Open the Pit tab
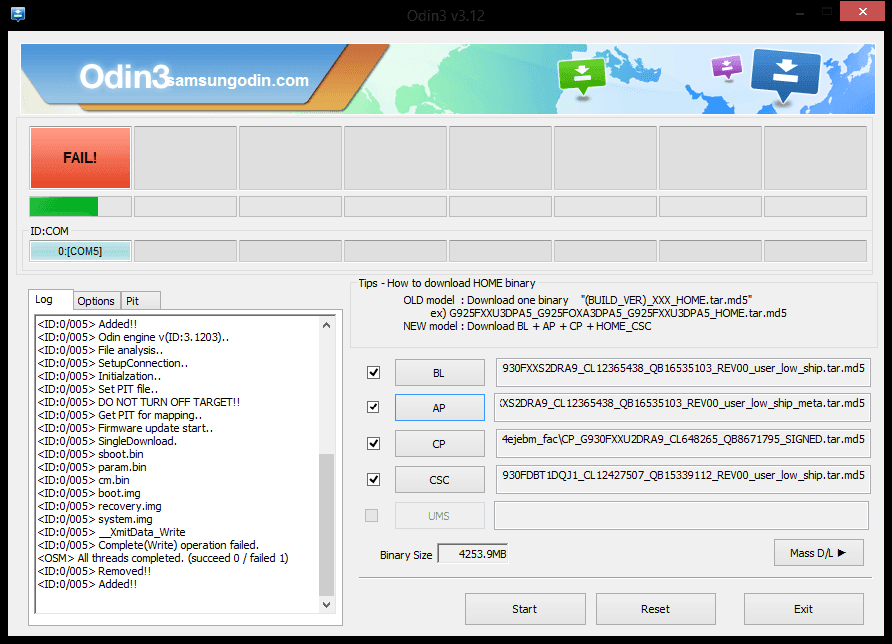Image resolution: width=892 pixels, height=644 pixels. click(141, 301)
